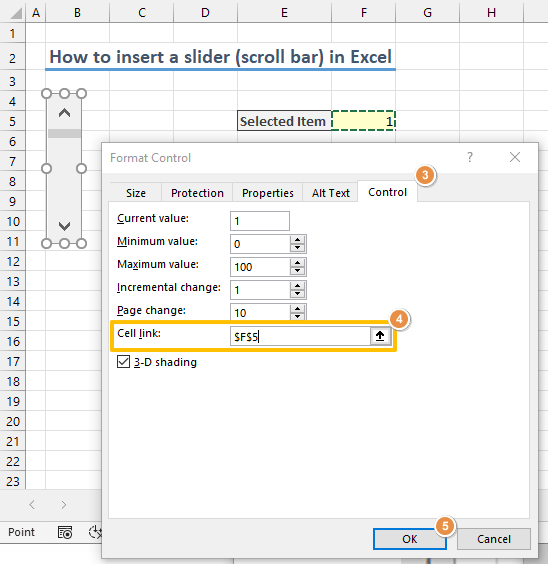Decrease the Maximum value with down spinner
The width and height of the screenshot is (548, 564).
pyautogui.click(x=297, y=271)
